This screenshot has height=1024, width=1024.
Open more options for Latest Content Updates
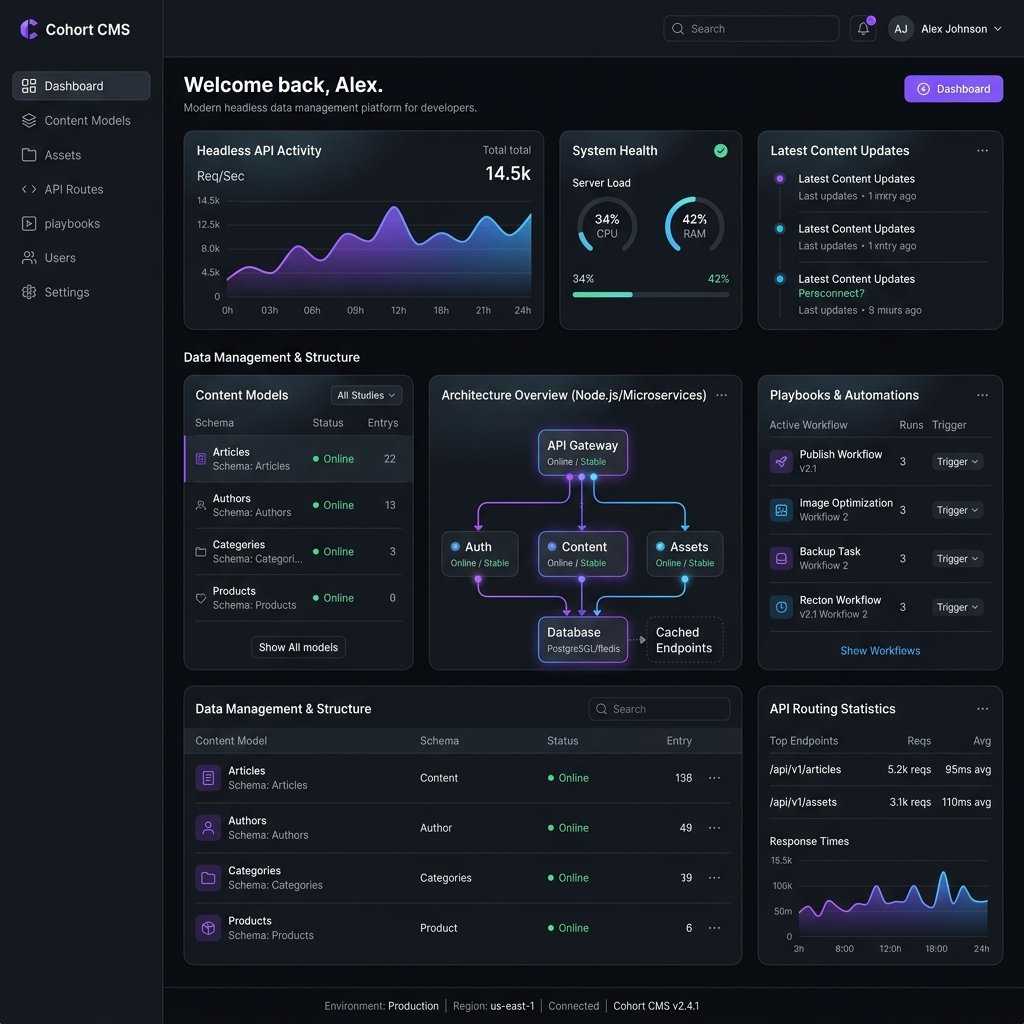[982, 151]
